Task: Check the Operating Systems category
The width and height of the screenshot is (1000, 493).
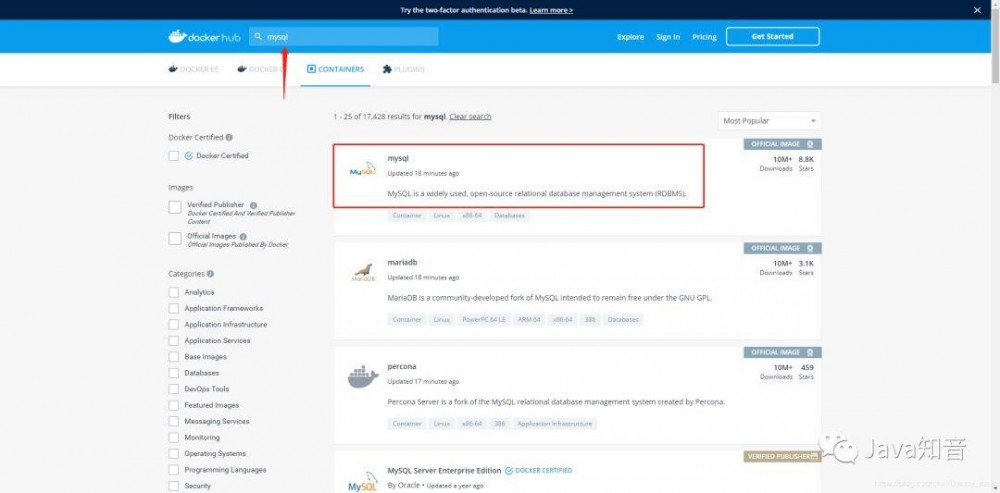Action: 173,453
